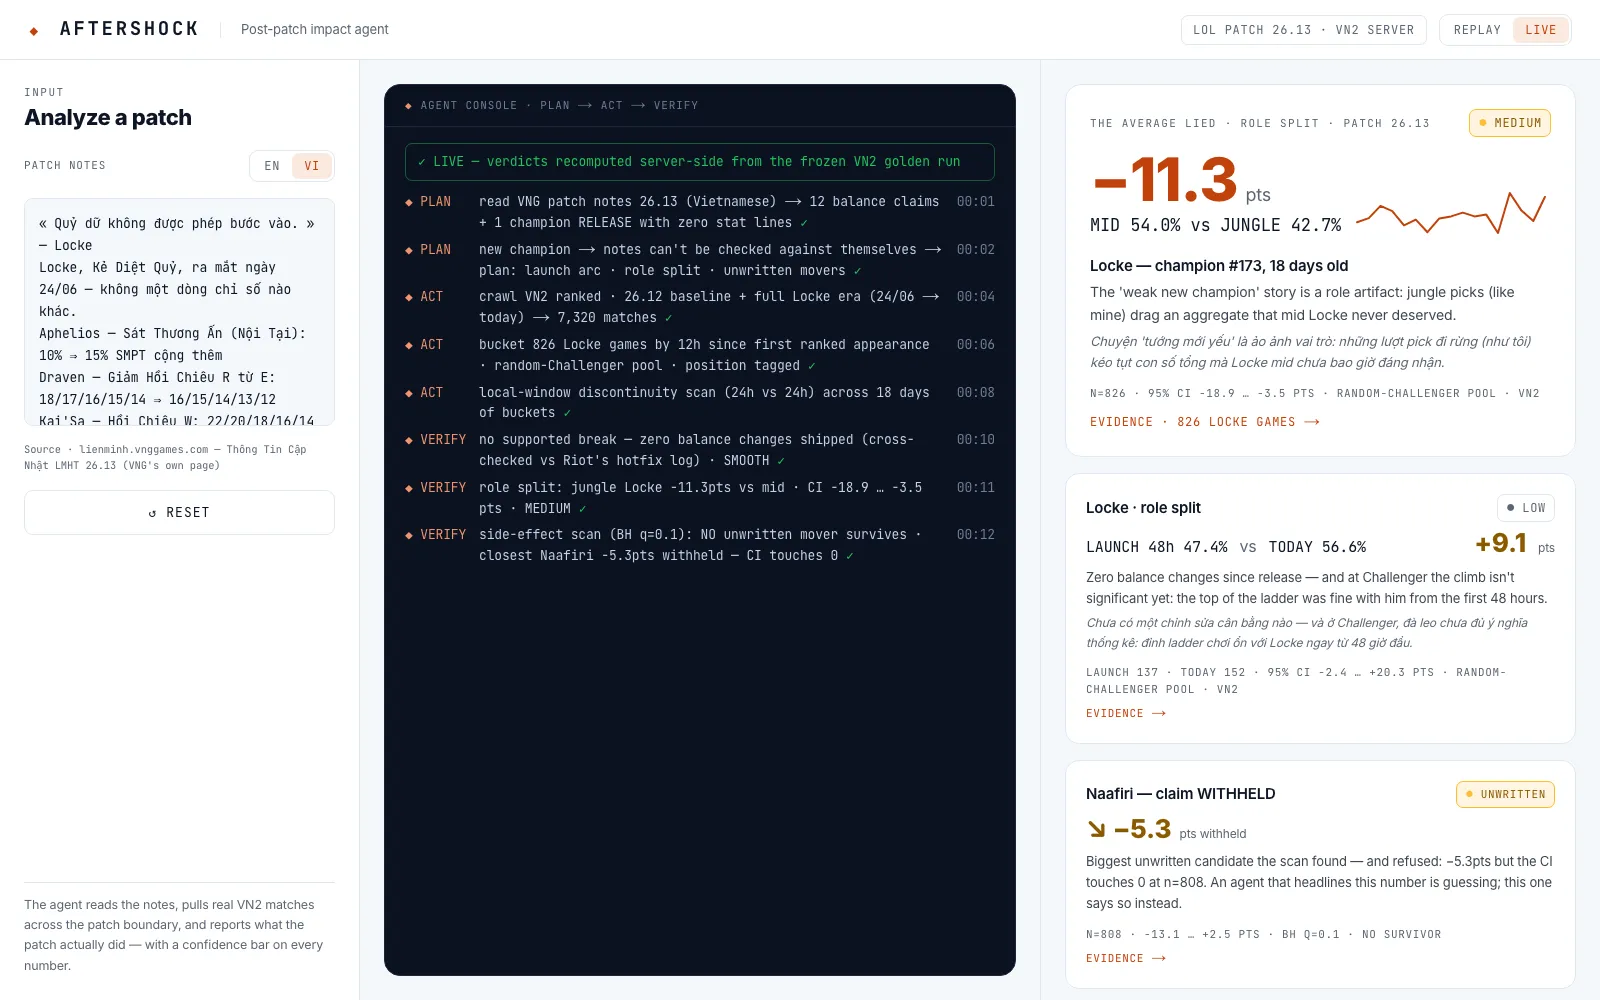Select LIVE mode

point(1541,30)
